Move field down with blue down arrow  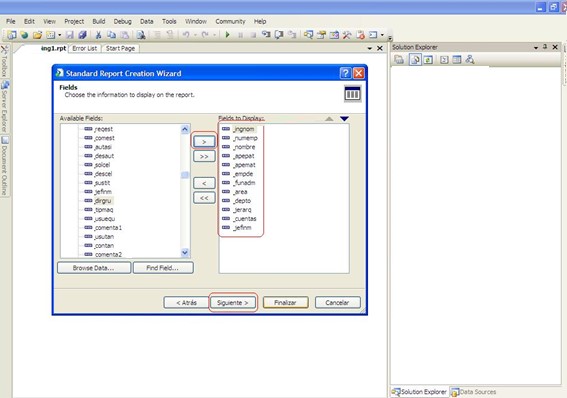point(344,119)
